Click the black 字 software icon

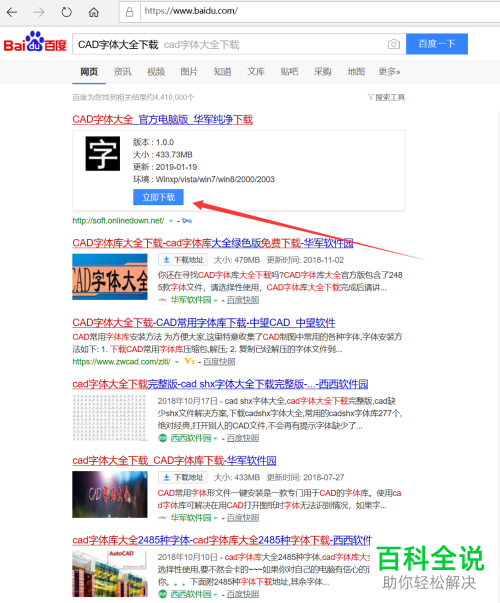pyautogui.click(x=103, y=153)
